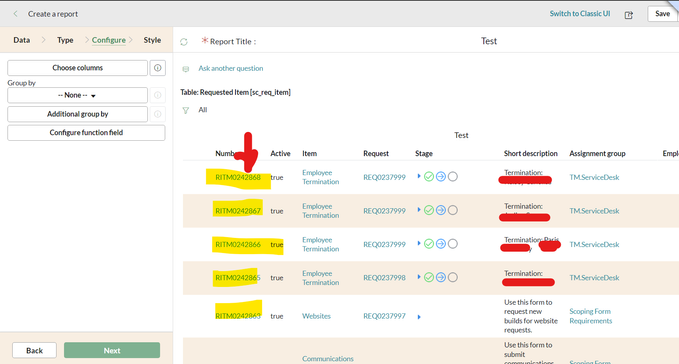Switch to the Type step tab
This screenshot has width=679, height=364.
pyautogui.click(x=65, y=40)
